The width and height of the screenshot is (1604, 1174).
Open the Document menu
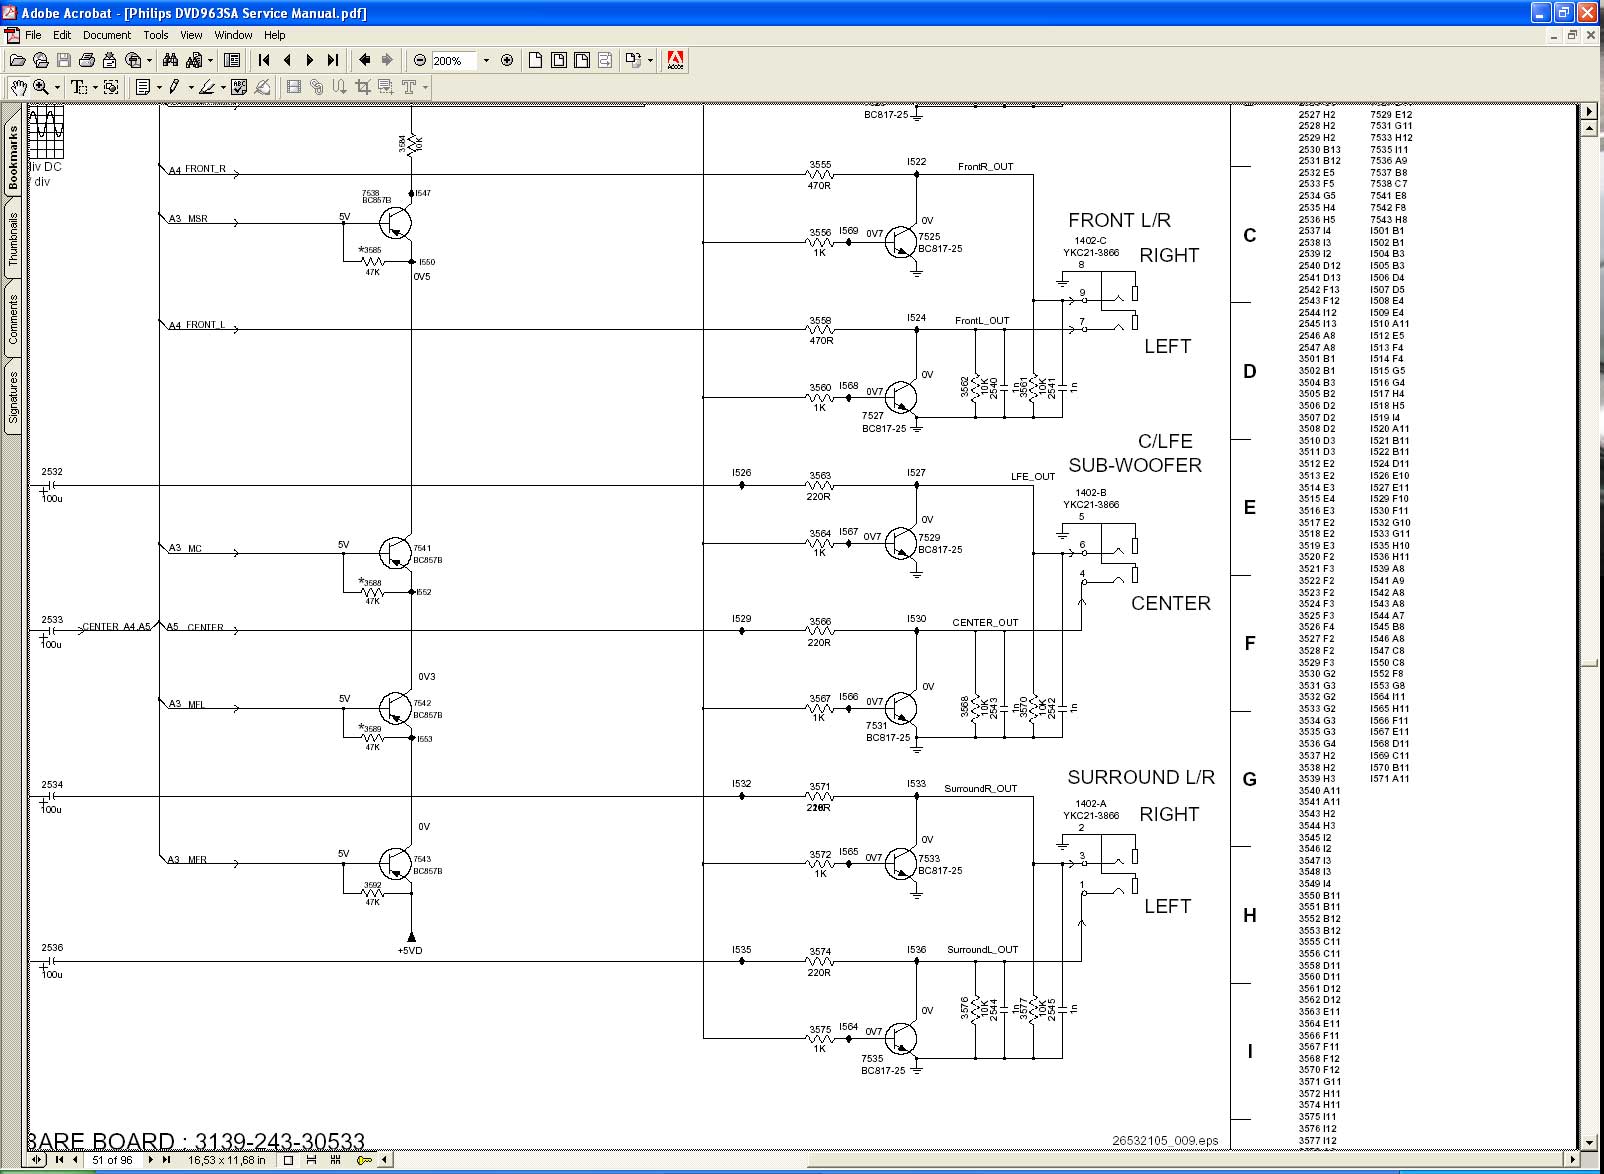point(107,35)
